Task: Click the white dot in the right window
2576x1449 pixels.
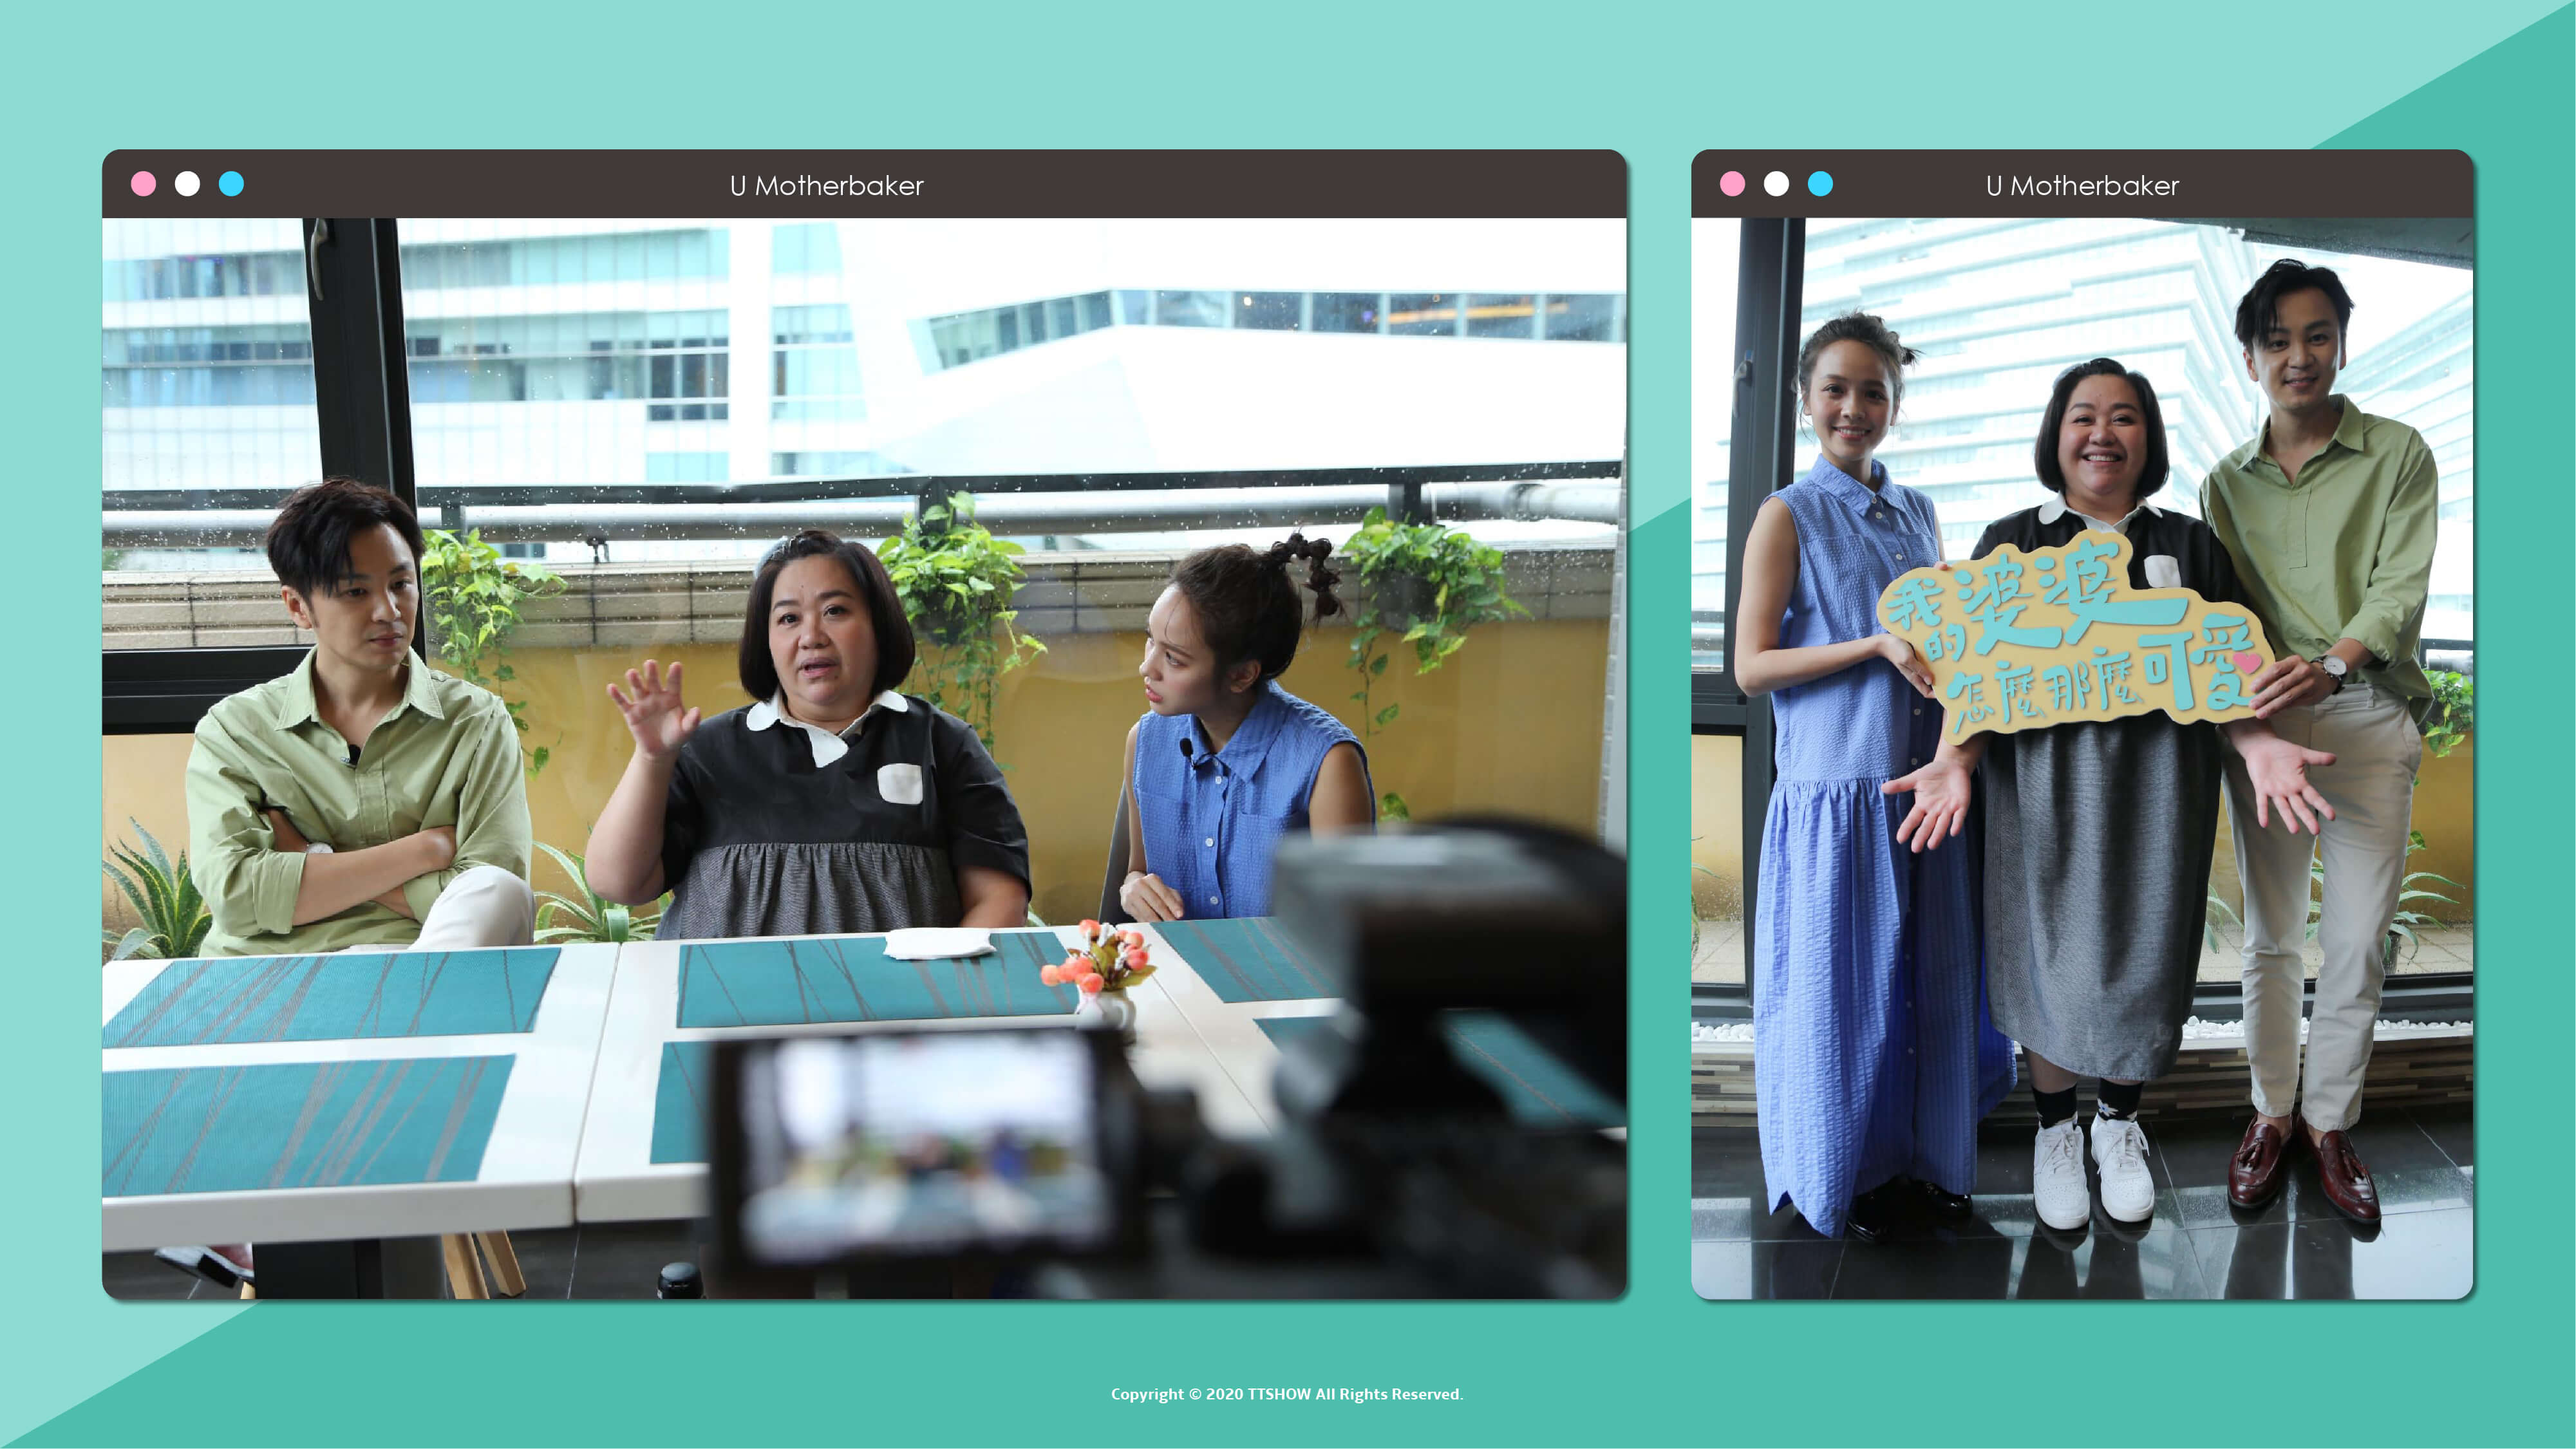Action: coord(1776,184)
